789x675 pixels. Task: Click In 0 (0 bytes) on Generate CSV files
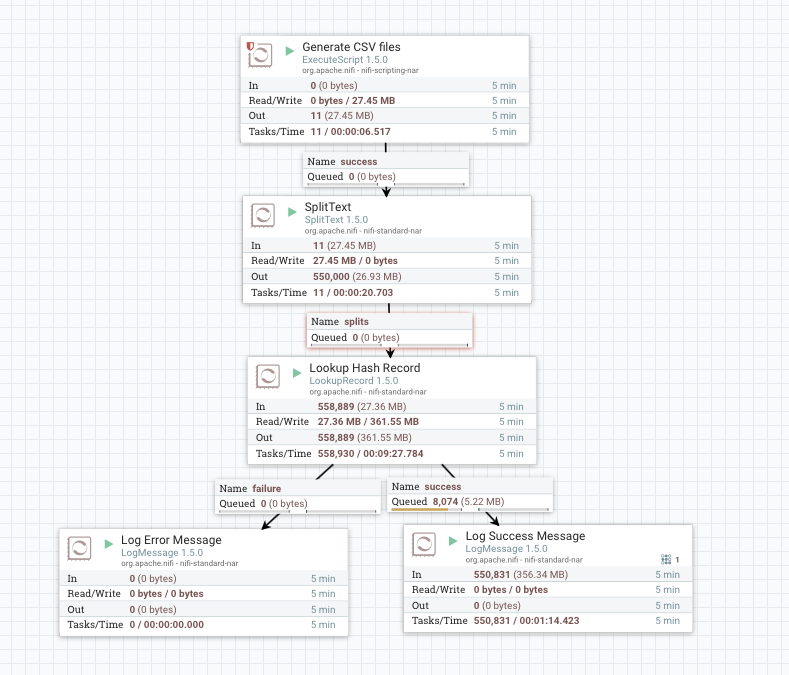point(385,86)
